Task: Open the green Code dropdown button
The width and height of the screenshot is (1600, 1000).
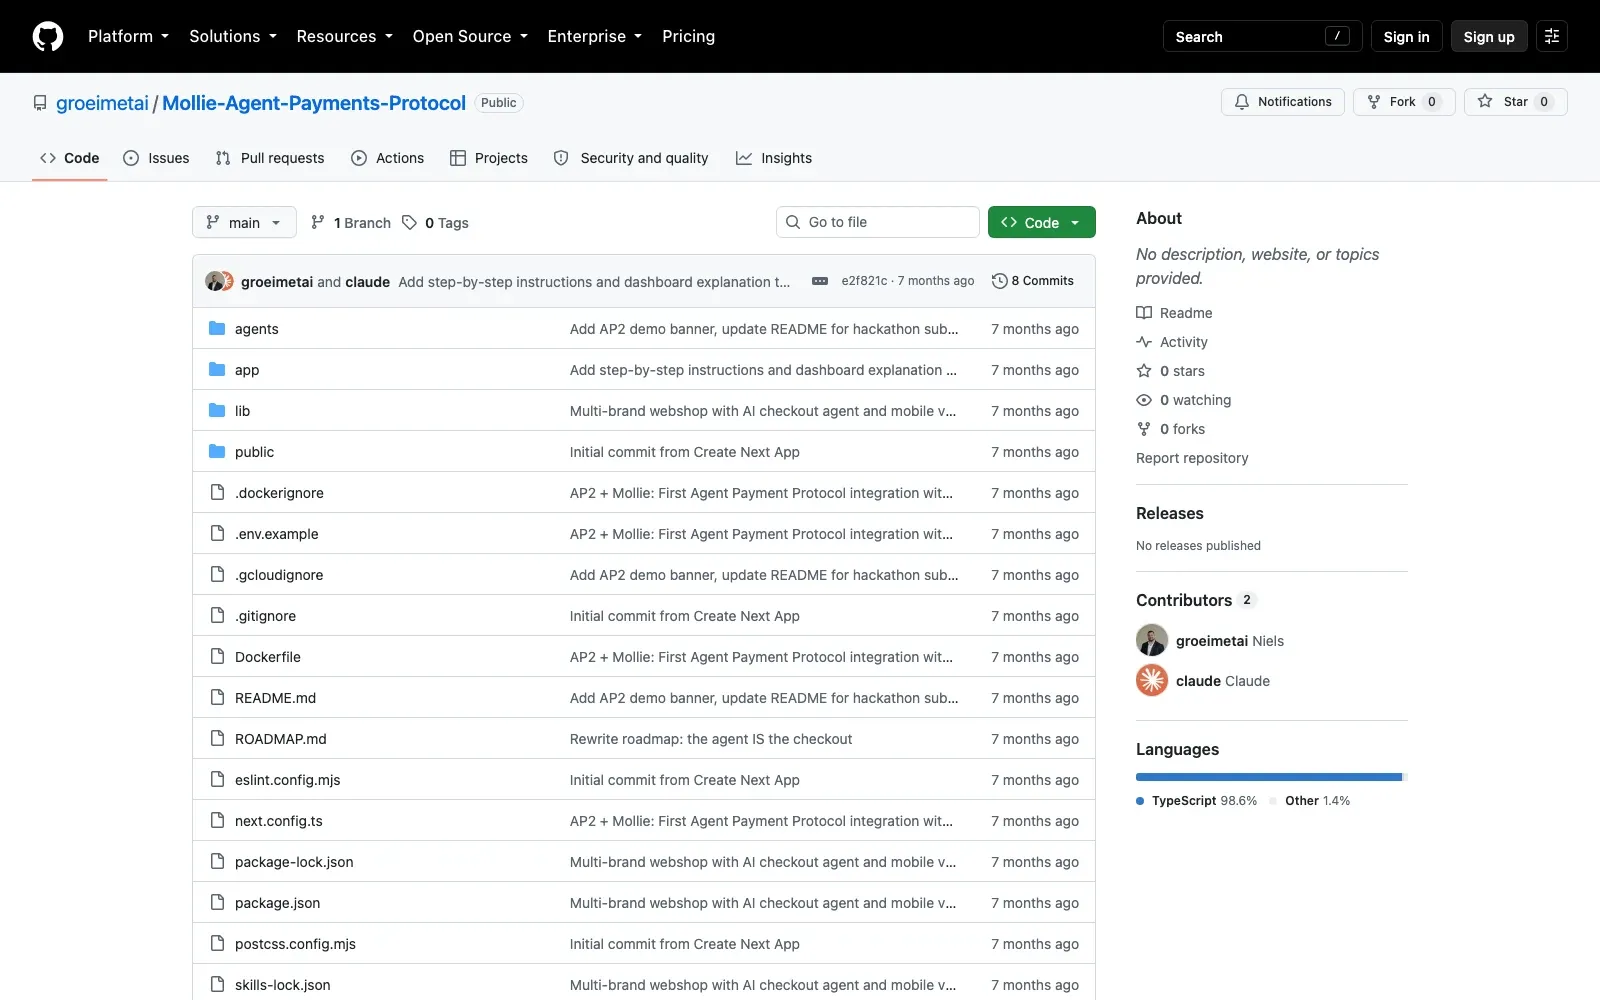Action: 1042,222
